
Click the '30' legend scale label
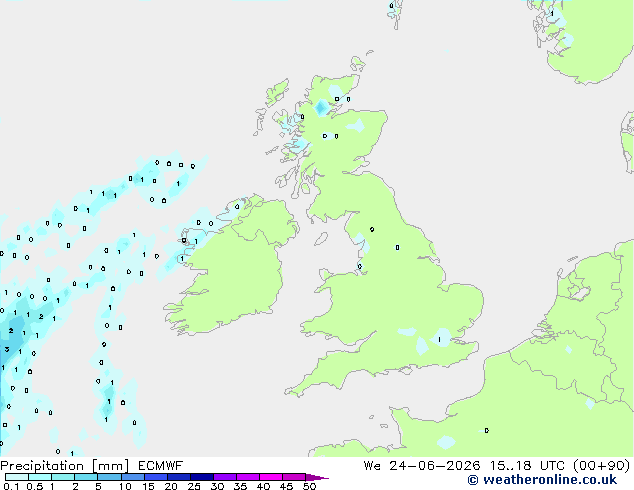(217, 486)
